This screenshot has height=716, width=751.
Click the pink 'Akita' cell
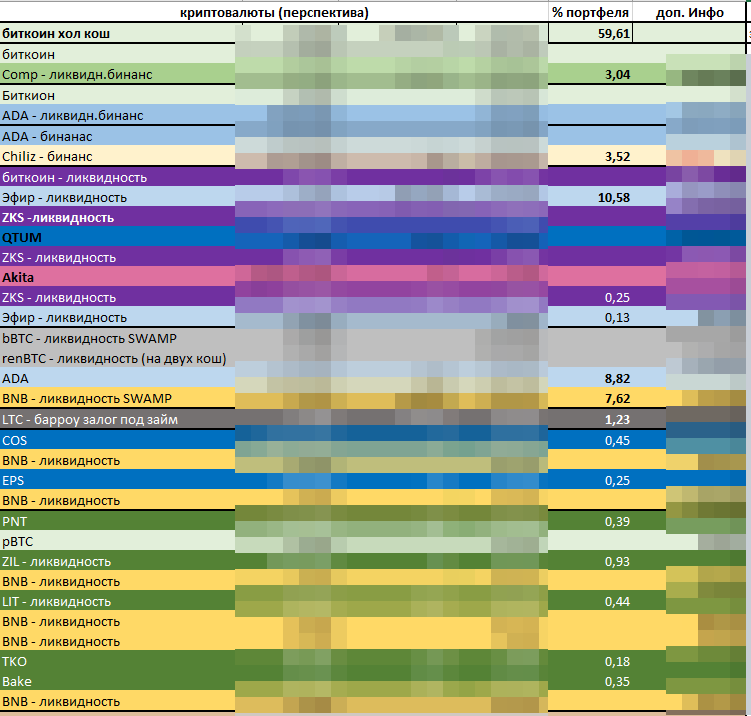18,277
